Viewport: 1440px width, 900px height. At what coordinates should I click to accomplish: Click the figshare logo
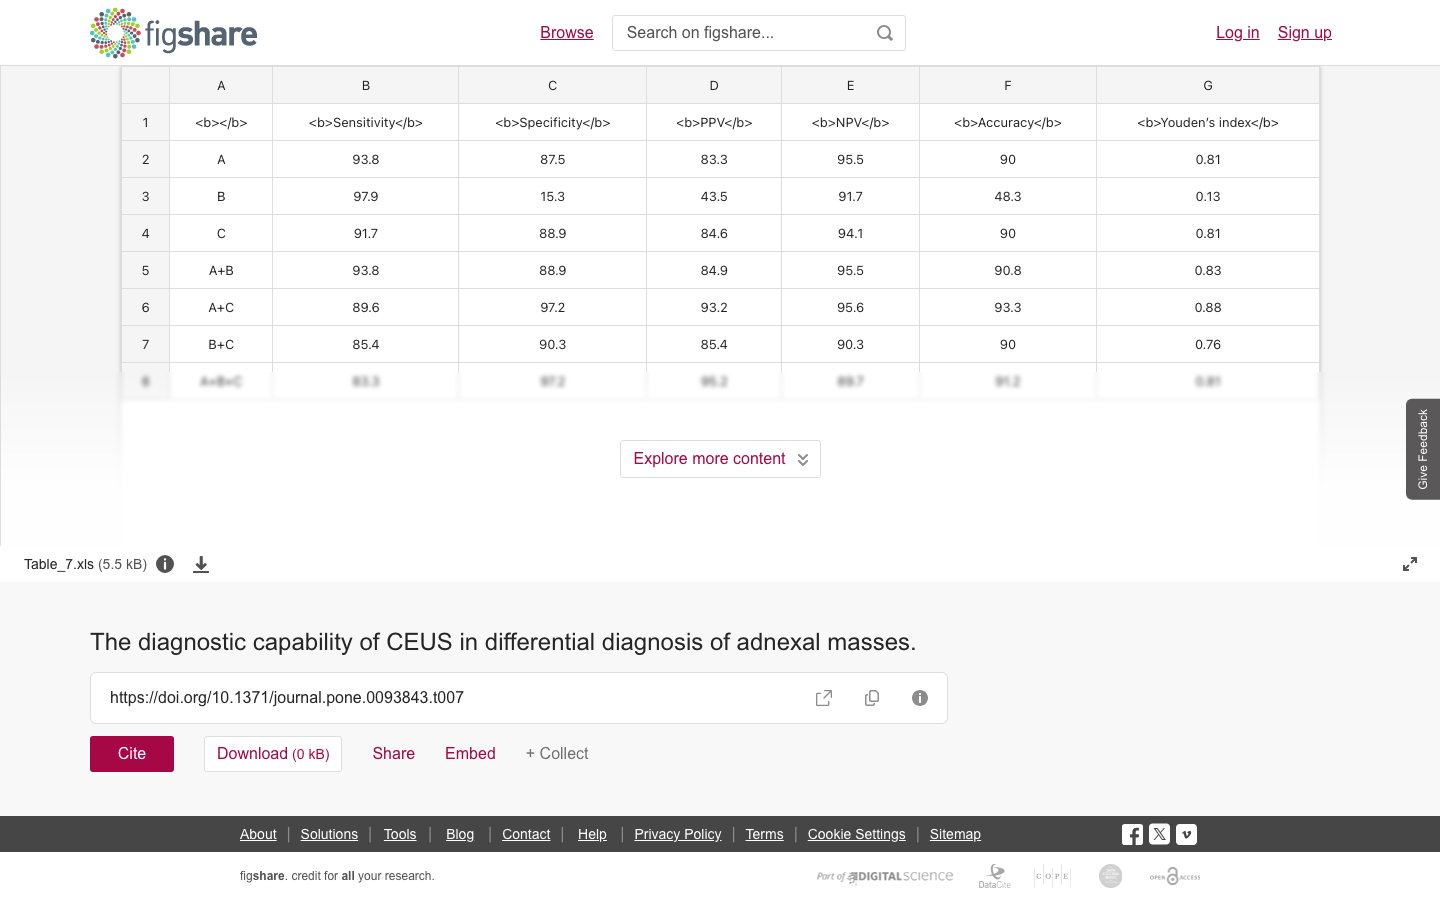(173, 33)
